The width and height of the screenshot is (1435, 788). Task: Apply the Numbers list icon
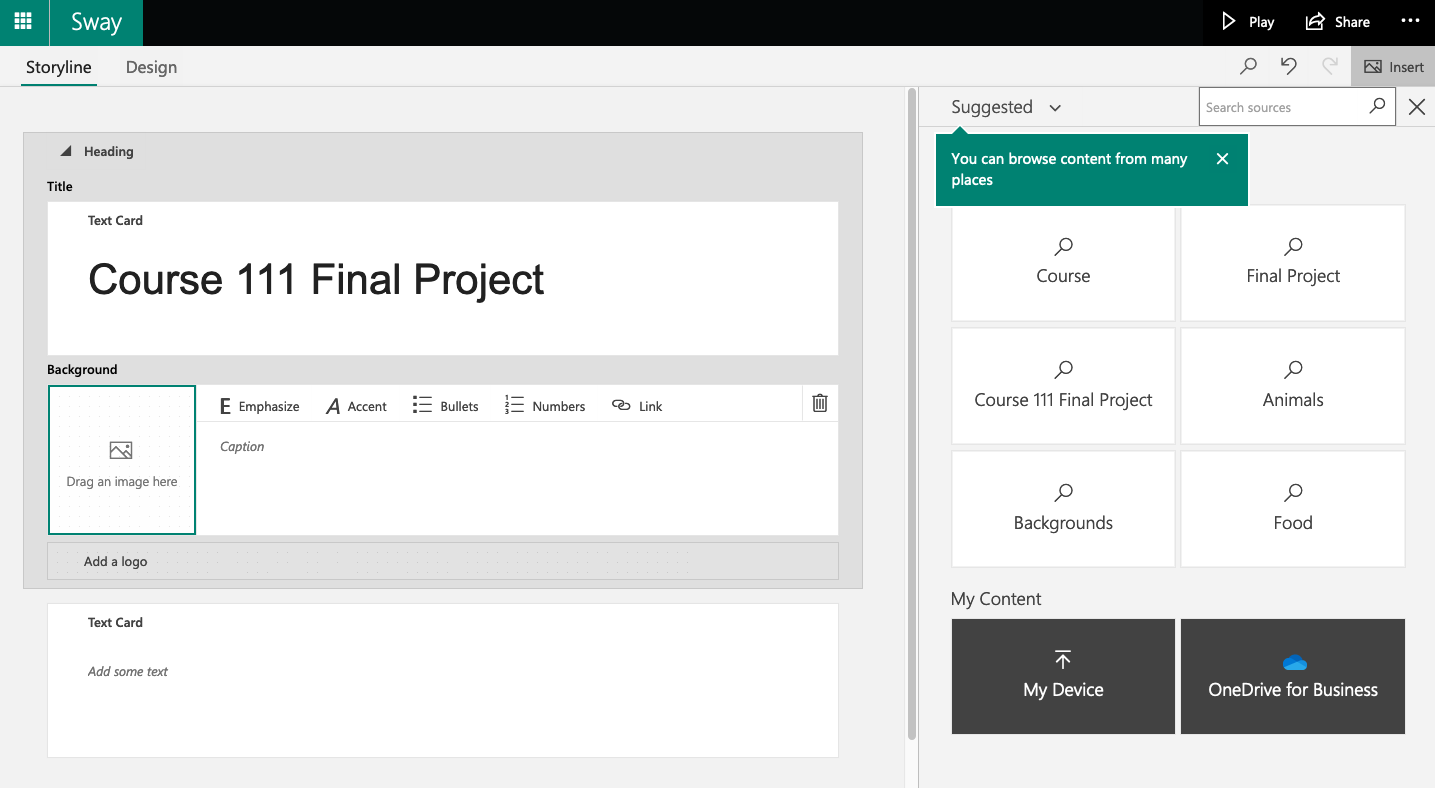(x=516, y=405)
